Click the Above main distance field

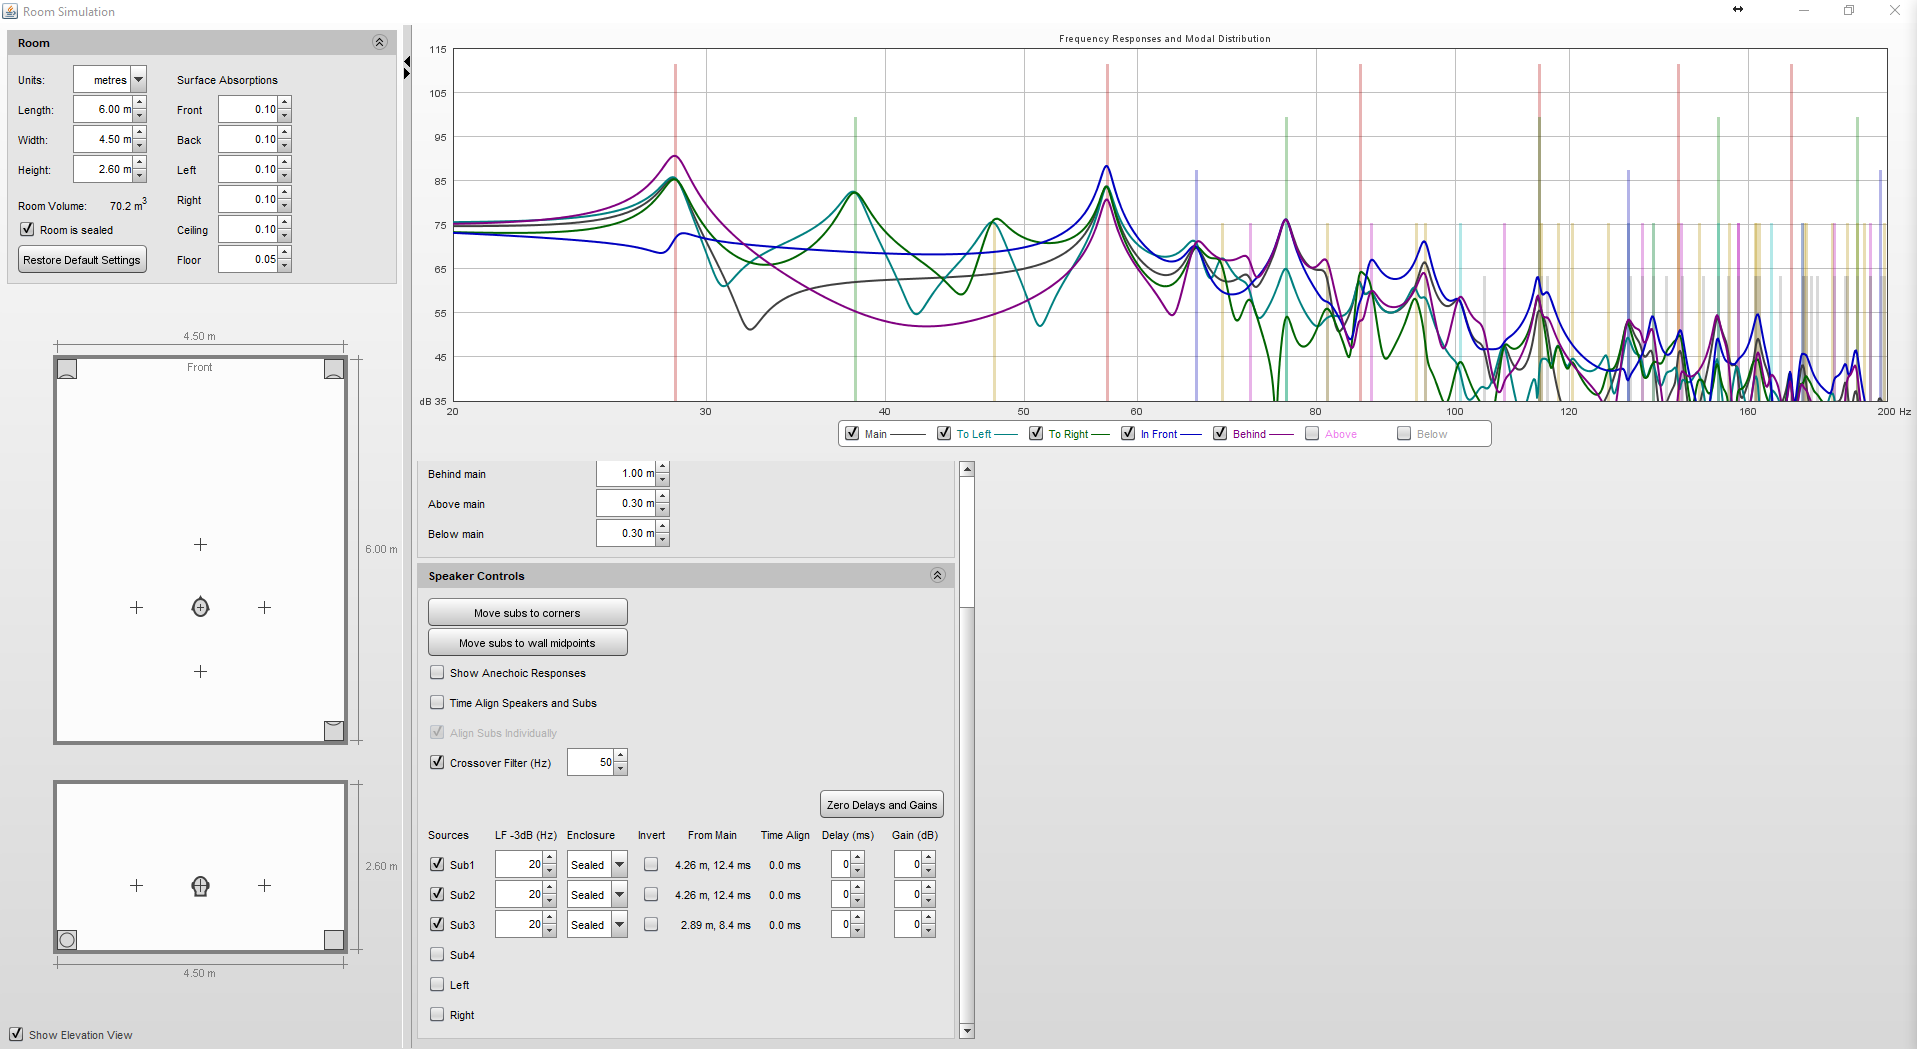(x=626, y=504)
